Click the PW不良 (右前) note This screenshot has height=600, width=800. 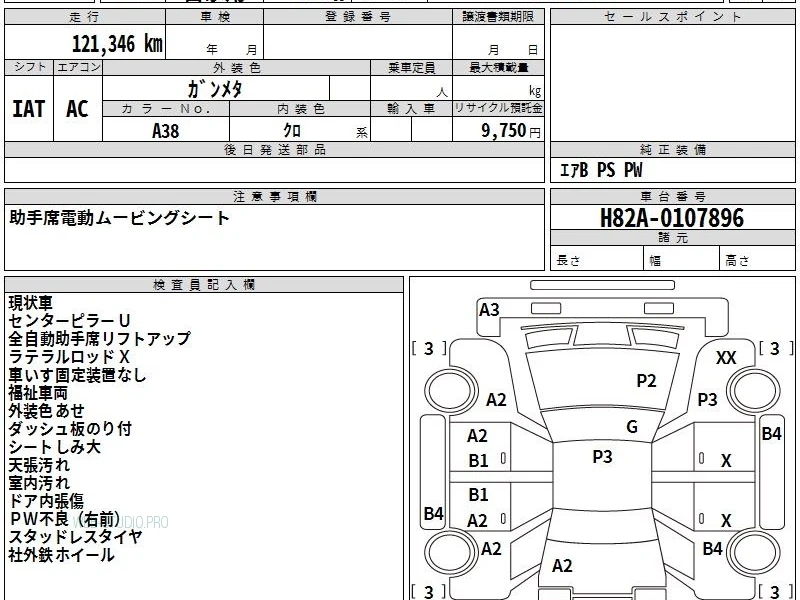tap(65, 519)
